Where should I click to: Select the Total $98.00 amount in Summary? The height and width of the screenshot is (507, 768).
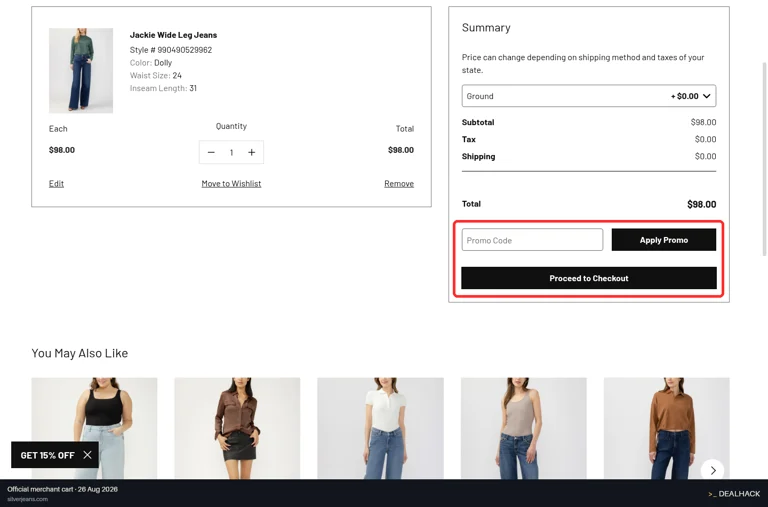point(701,204)
